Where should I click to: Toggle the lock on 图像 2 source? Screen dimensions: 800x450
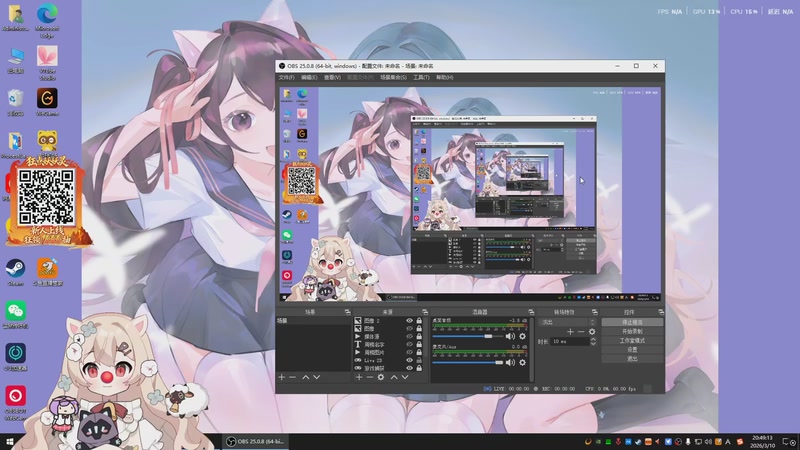click(419, 321)
